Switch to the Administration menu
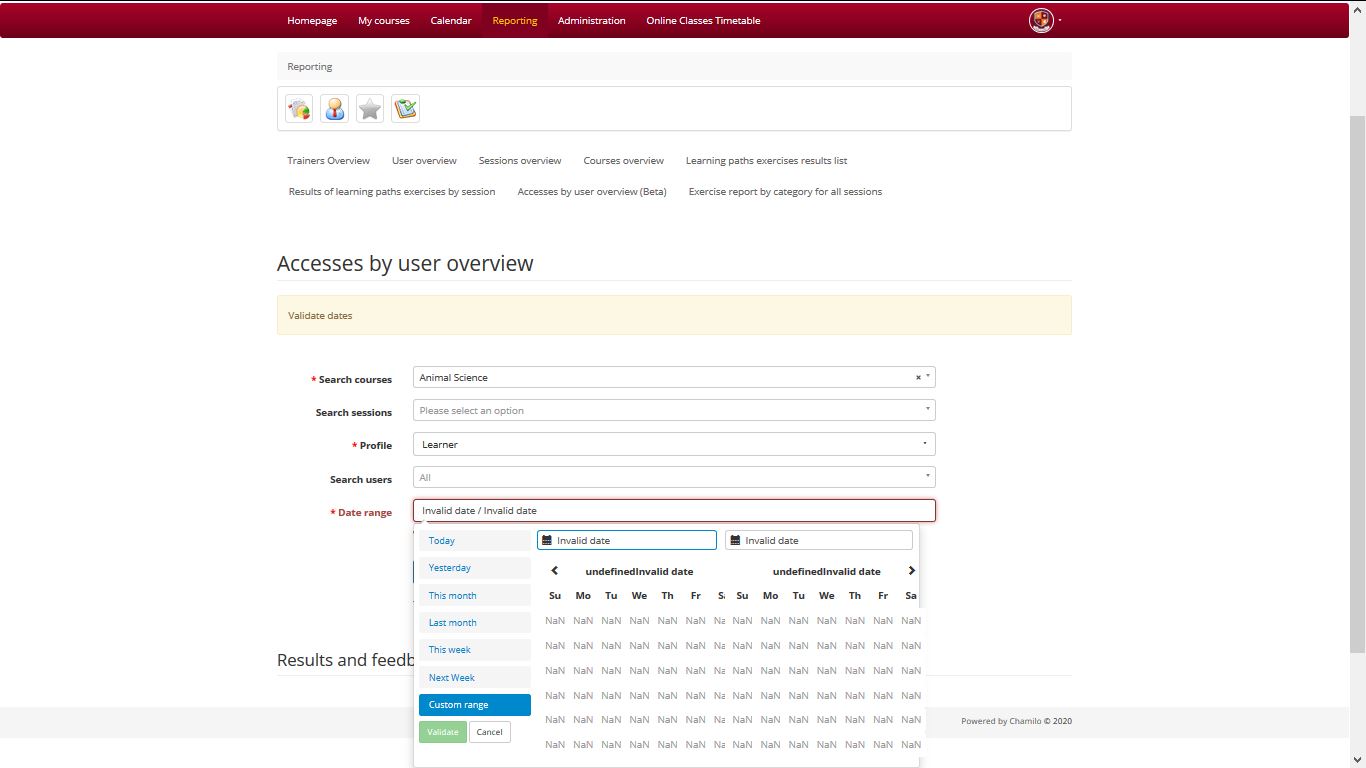1366x768 pixels. tap(591, 20)
